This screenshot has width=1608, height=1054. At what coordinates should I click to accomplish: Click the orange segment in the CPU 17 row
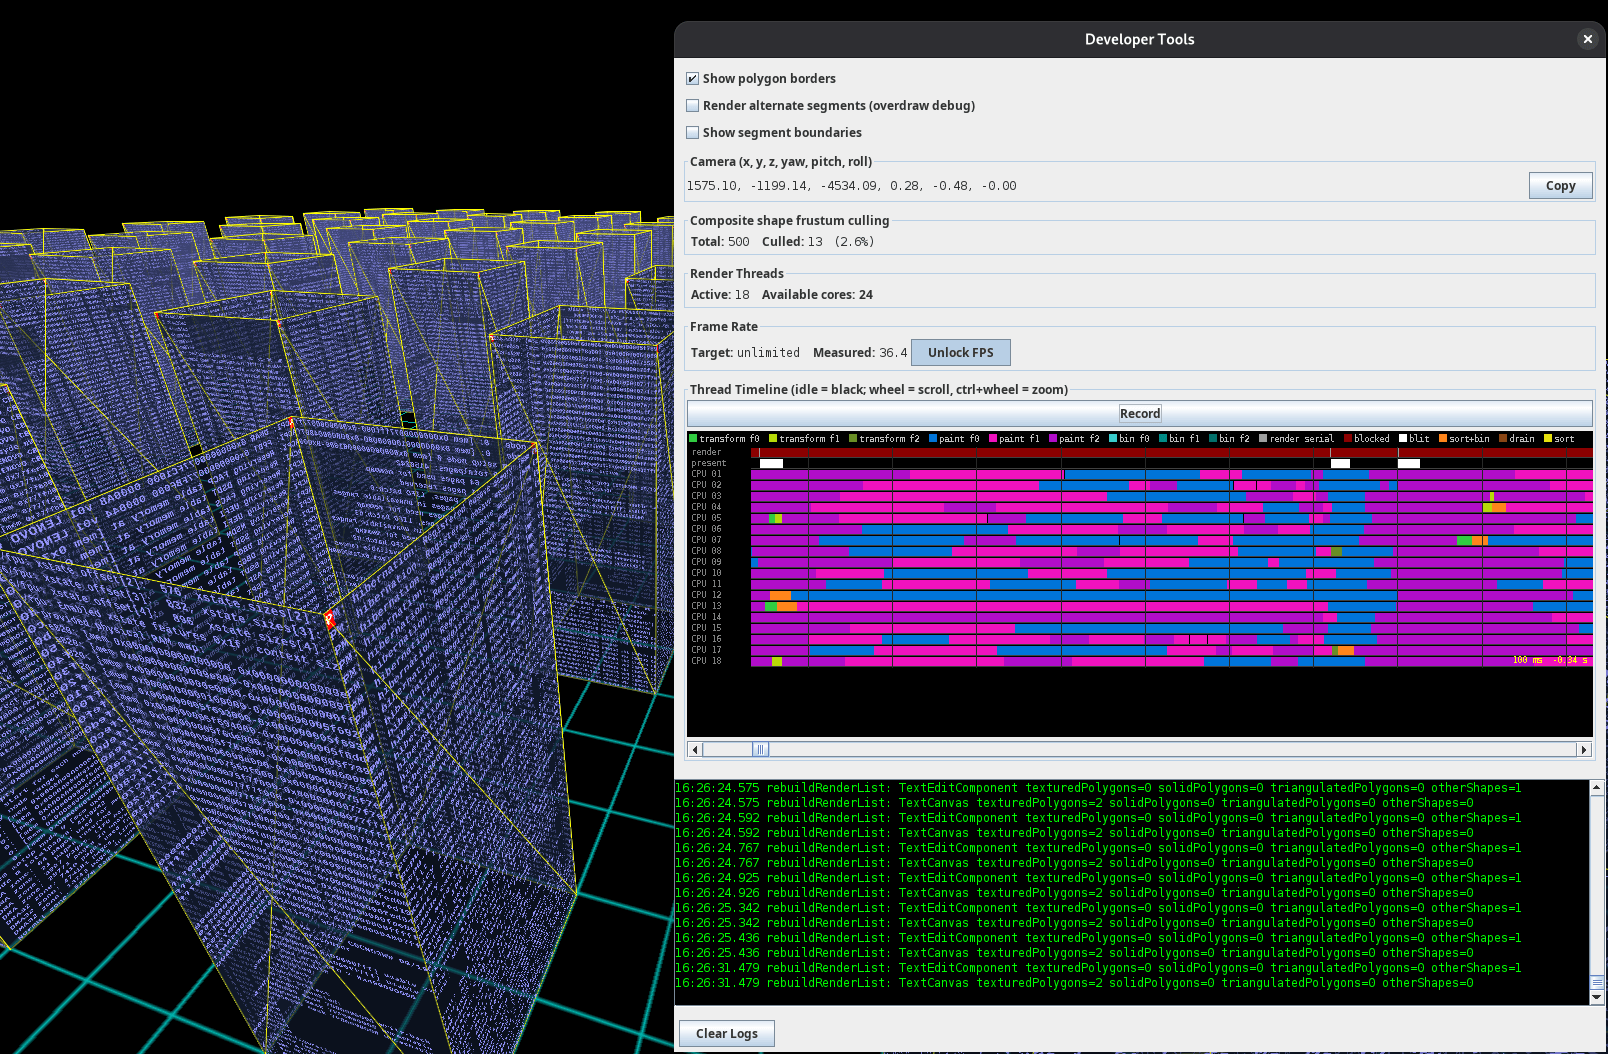(x=1346, y=650)
